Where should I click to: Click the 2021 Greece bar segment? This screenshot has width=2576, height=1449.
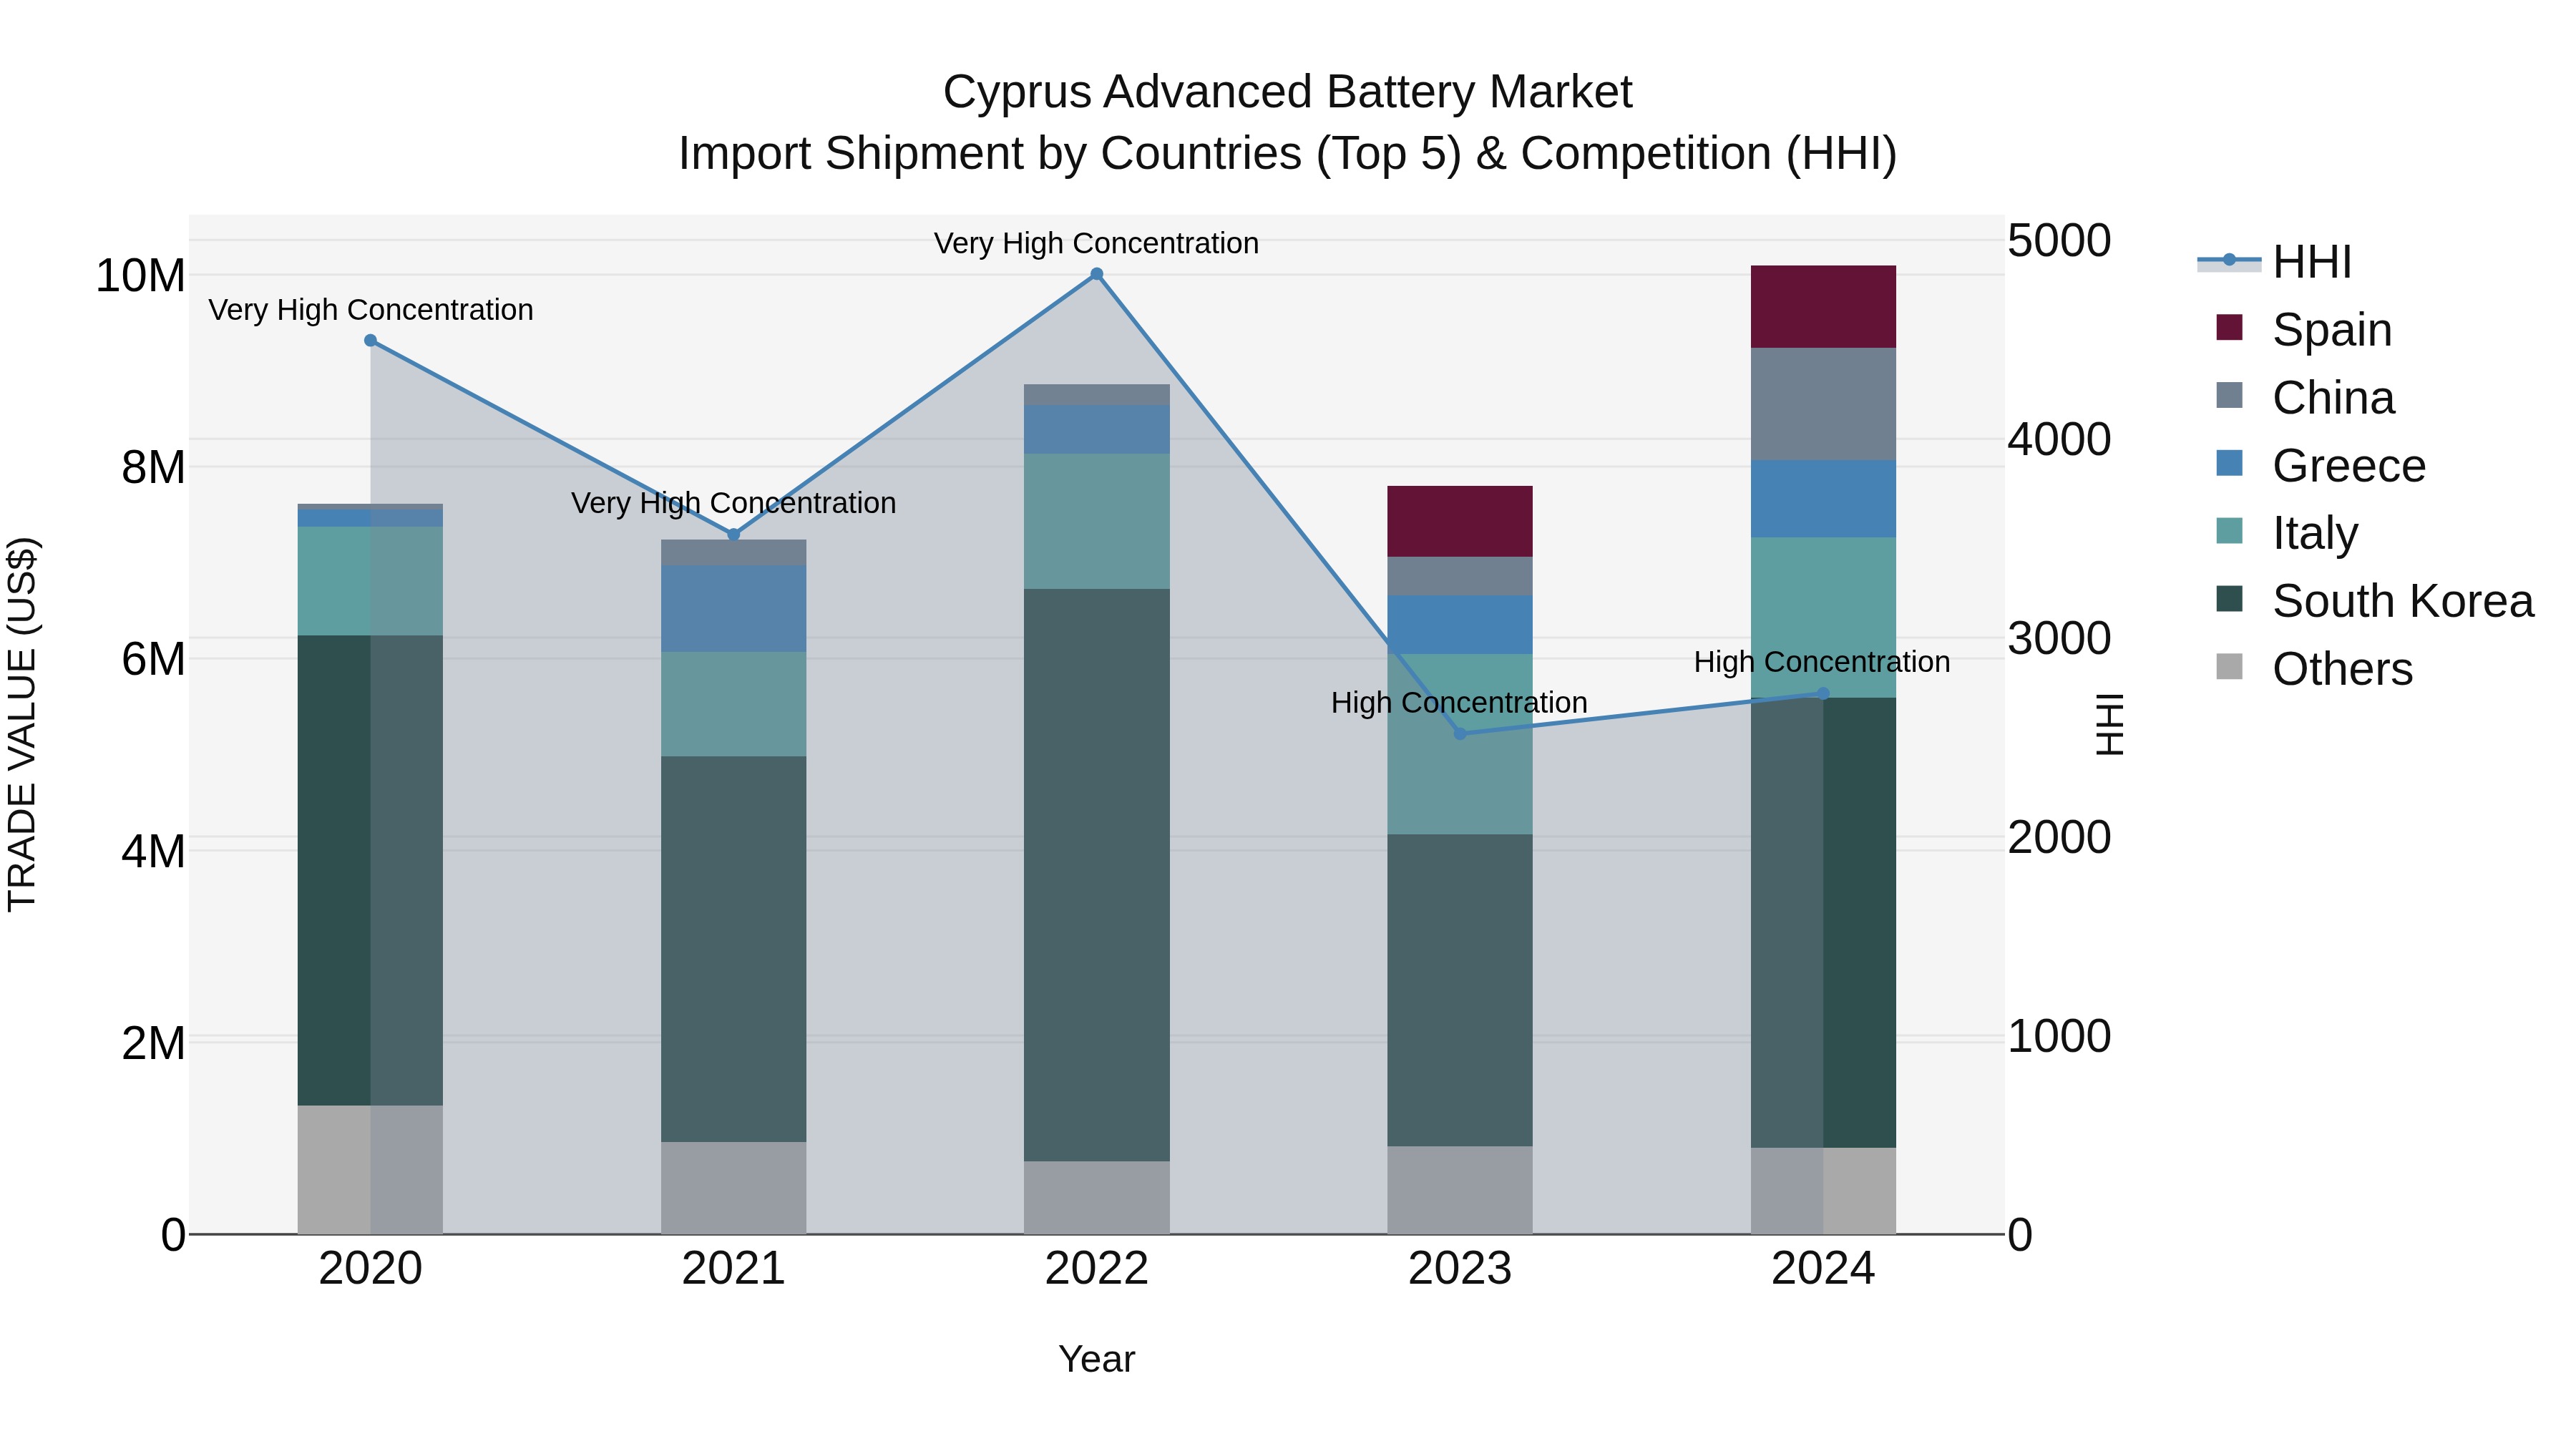pos(733,609)
